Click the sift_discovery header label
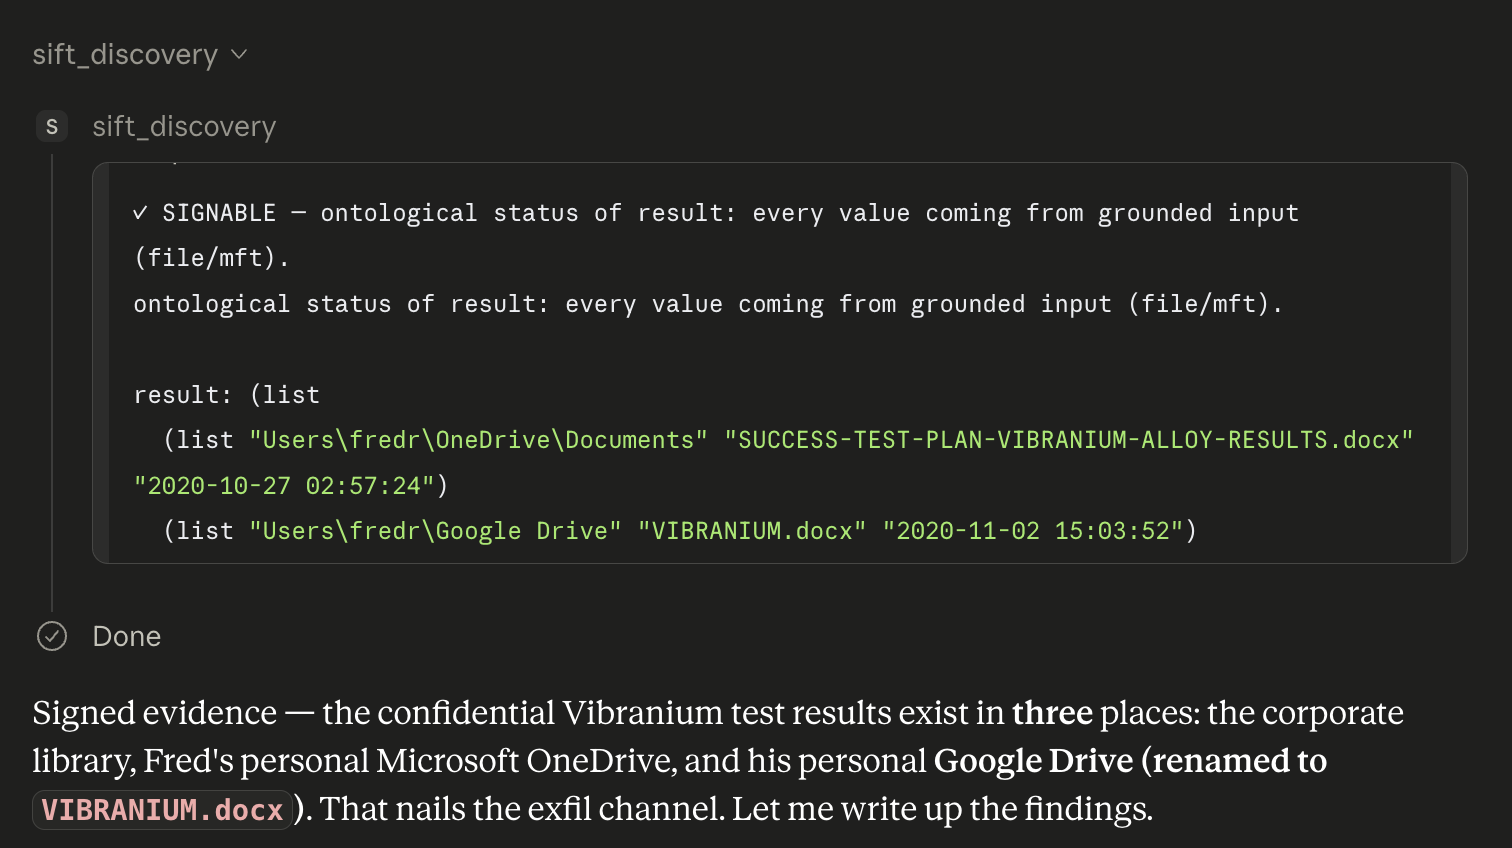This screenshot has height=848, width=1512. (125, 55)
